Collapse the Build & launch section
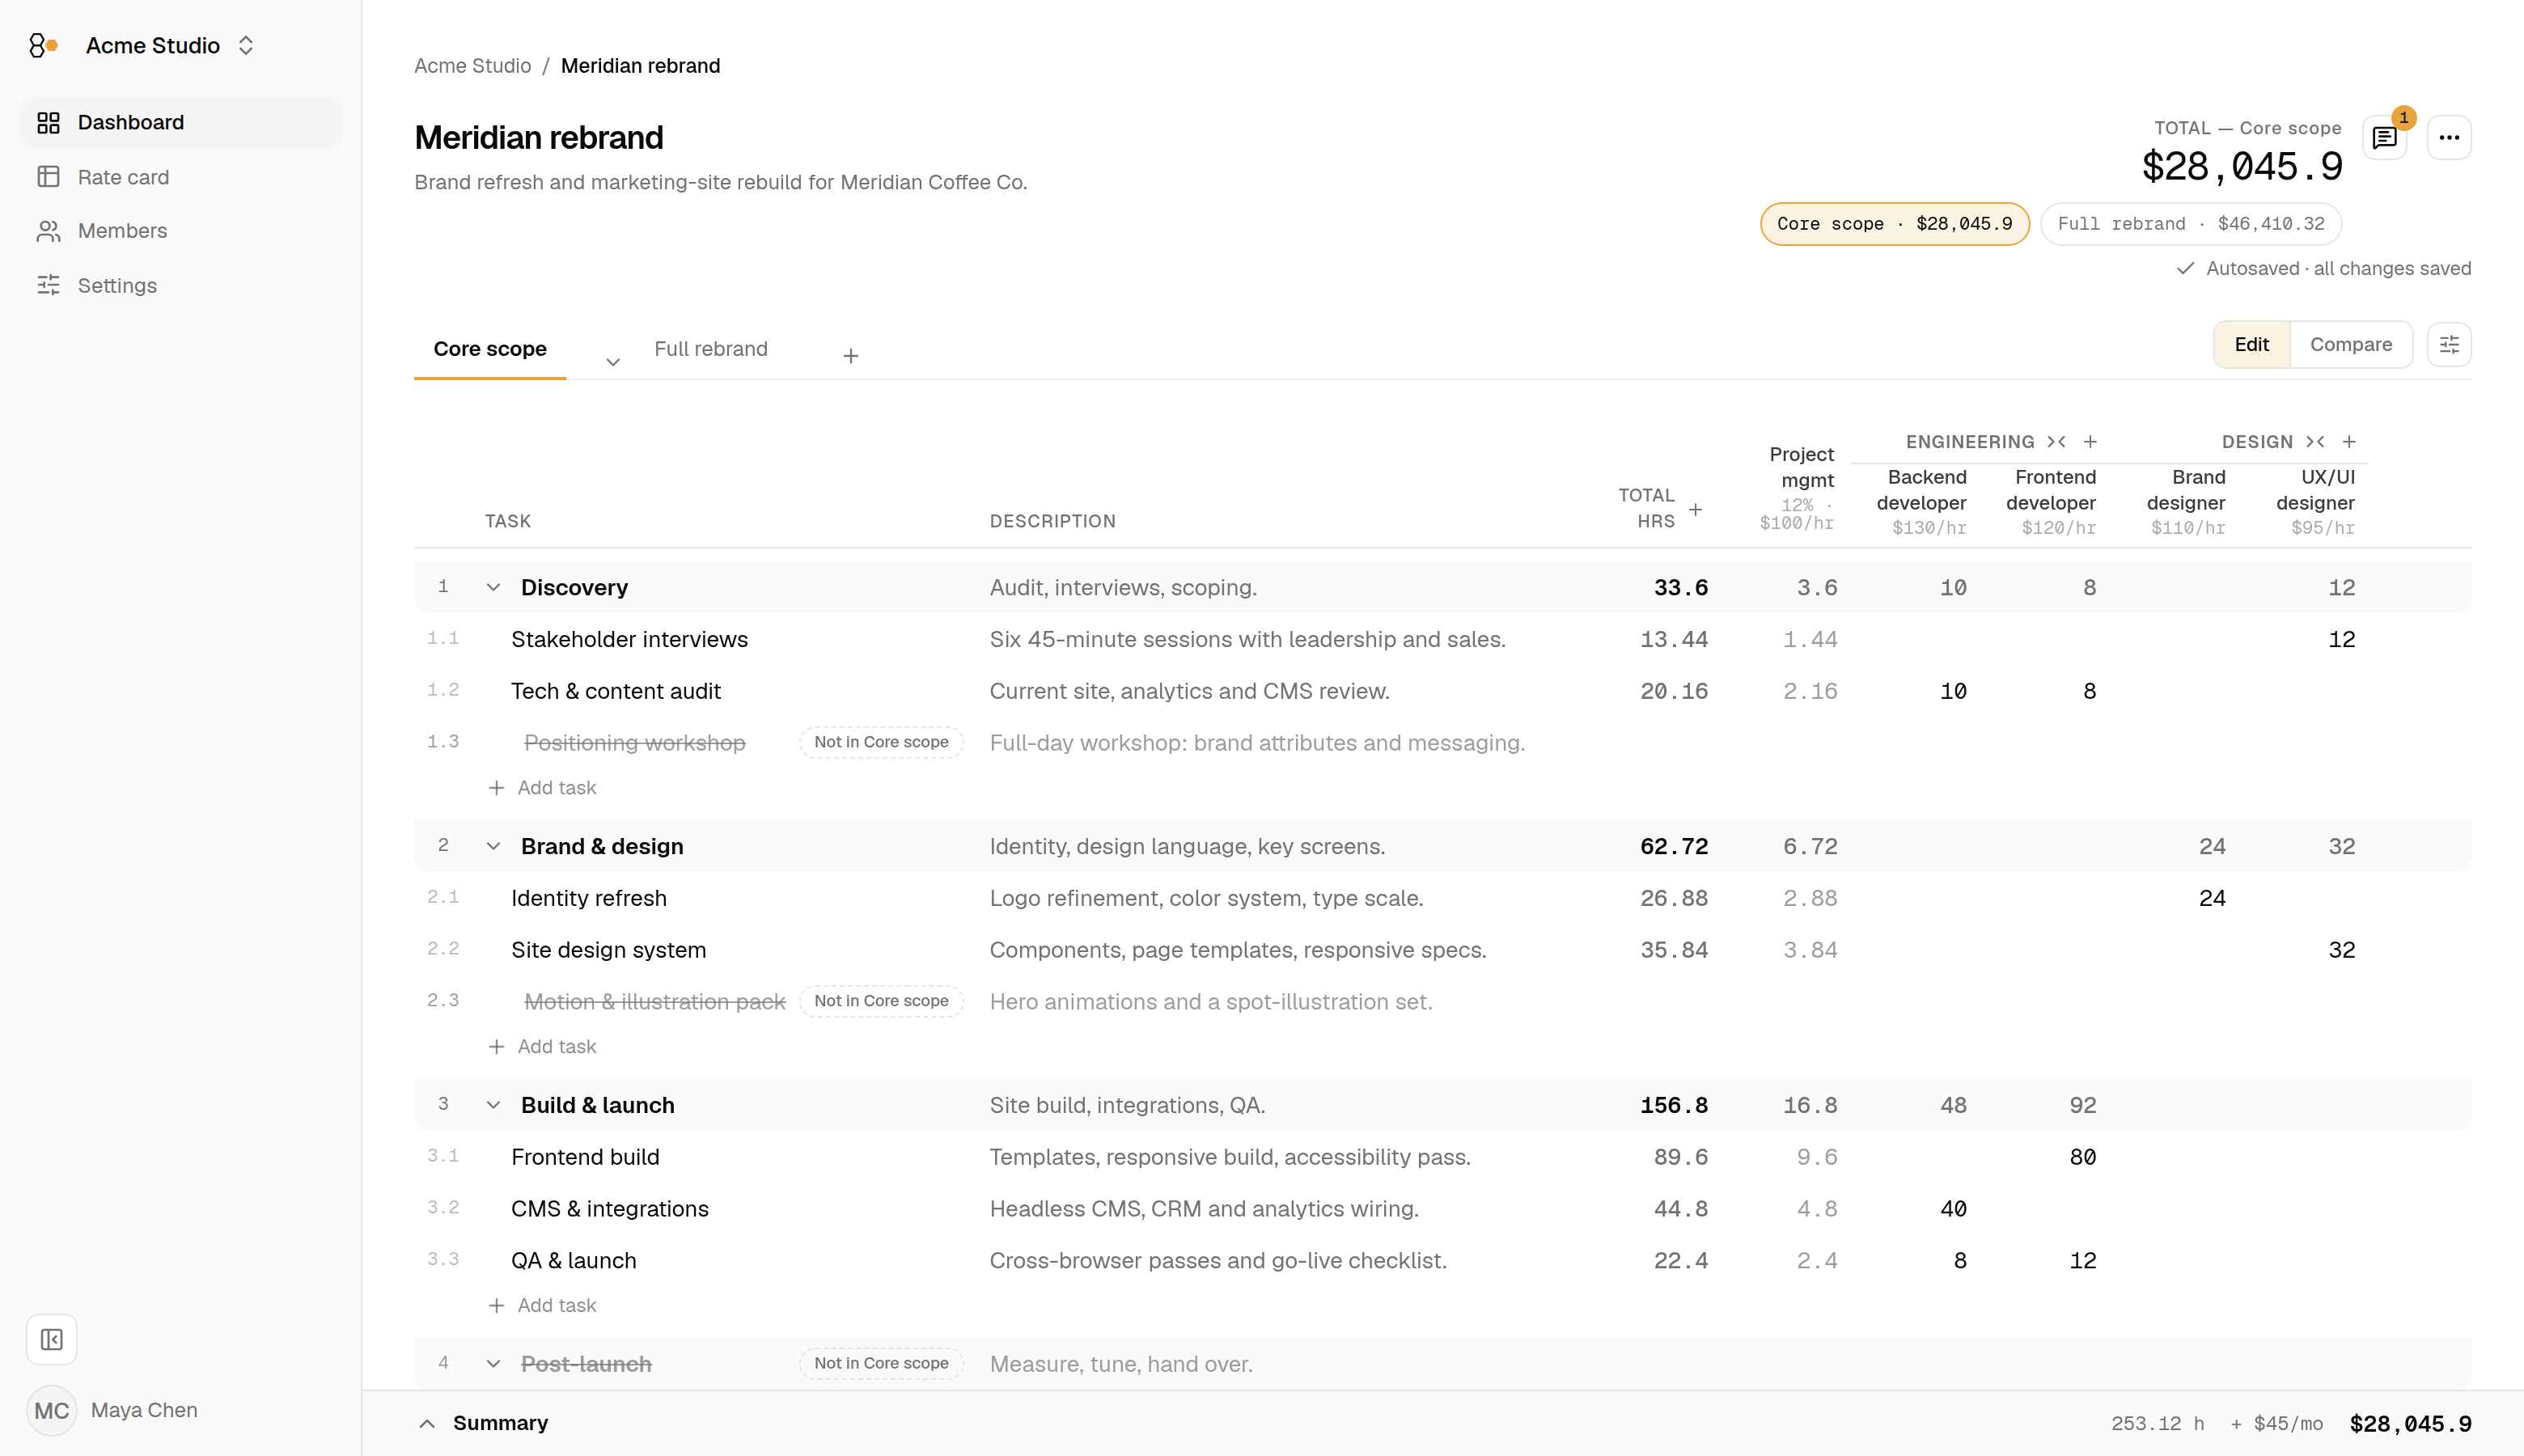 pyautogui.click(x=493, y=1105)
